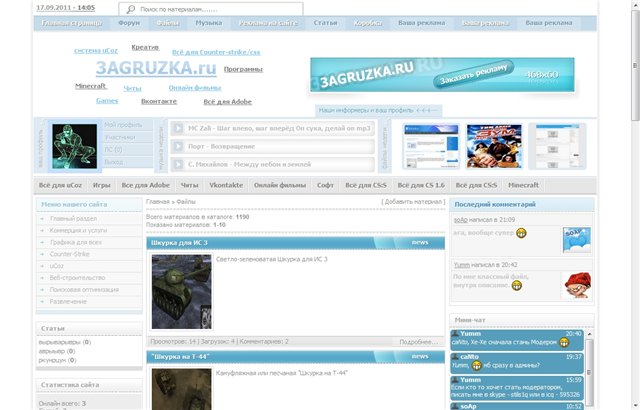Go to "Главная страница" in the top menu
This screenshot has width=640, height=410.
click(x=72, y=23)
